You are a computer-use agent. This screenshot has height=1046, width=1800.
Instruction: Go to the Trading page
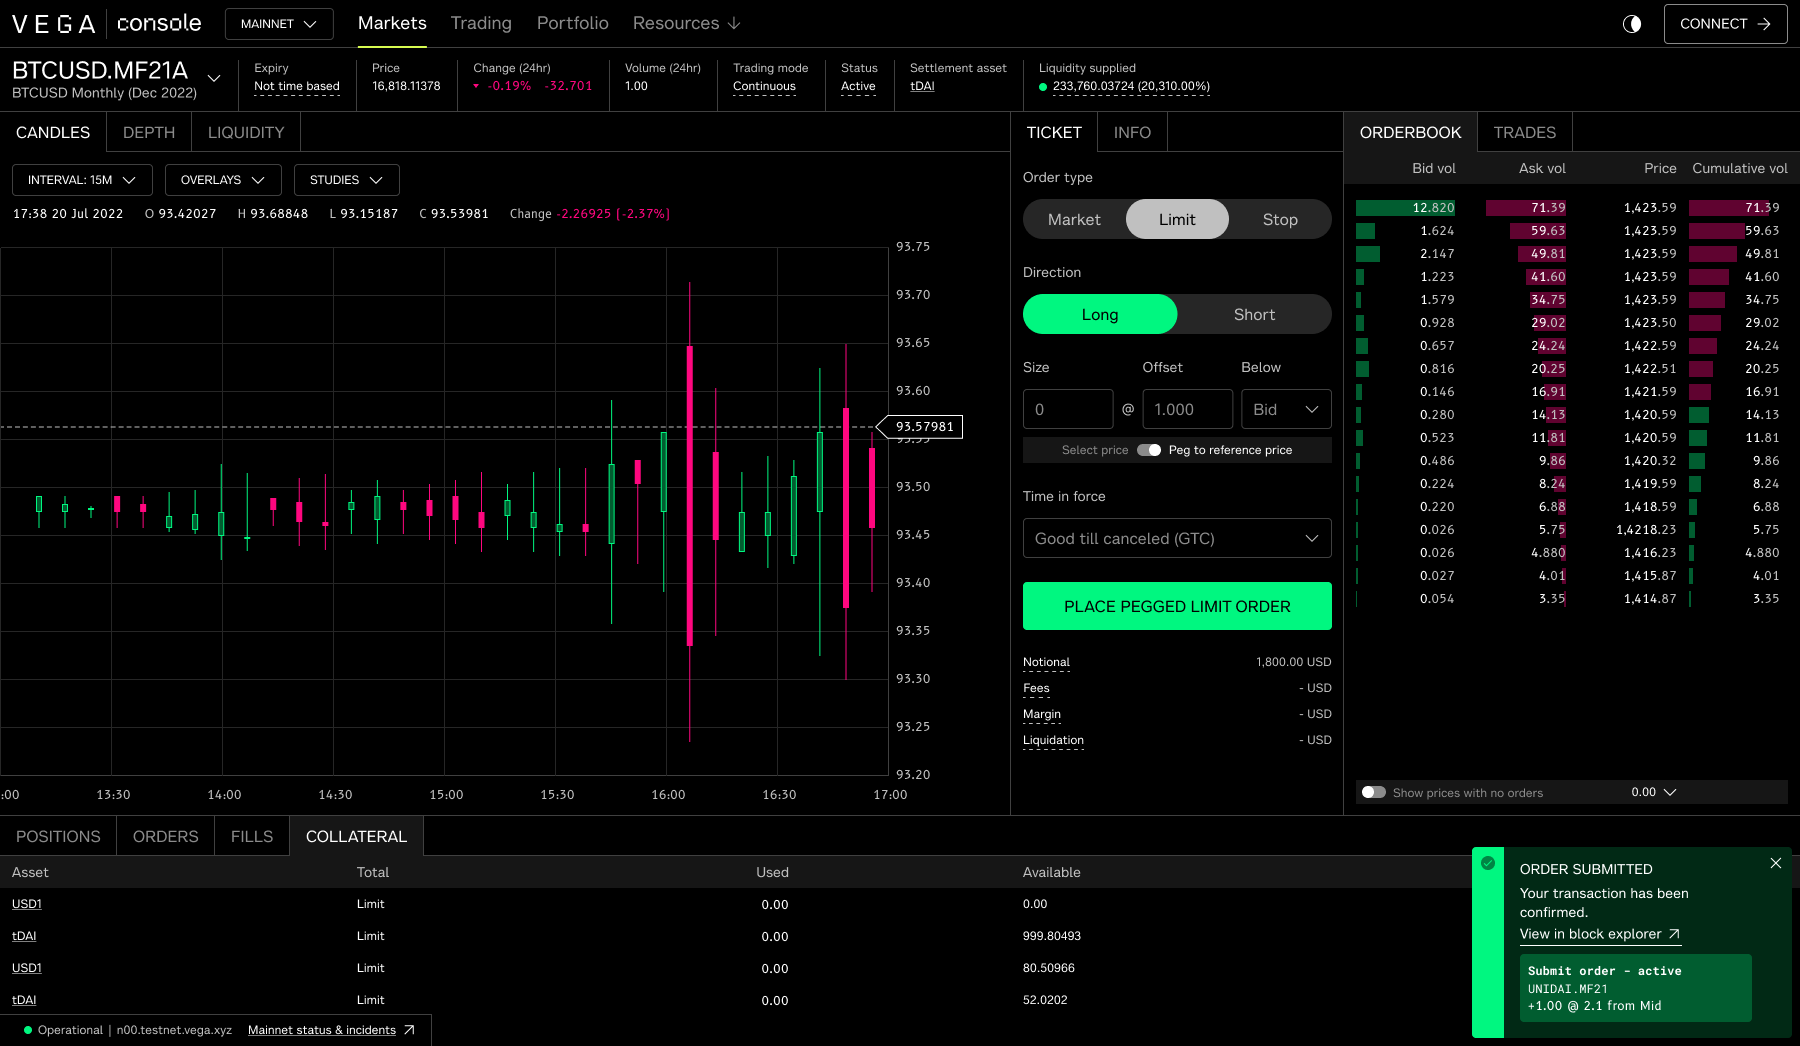pos(481,23)
